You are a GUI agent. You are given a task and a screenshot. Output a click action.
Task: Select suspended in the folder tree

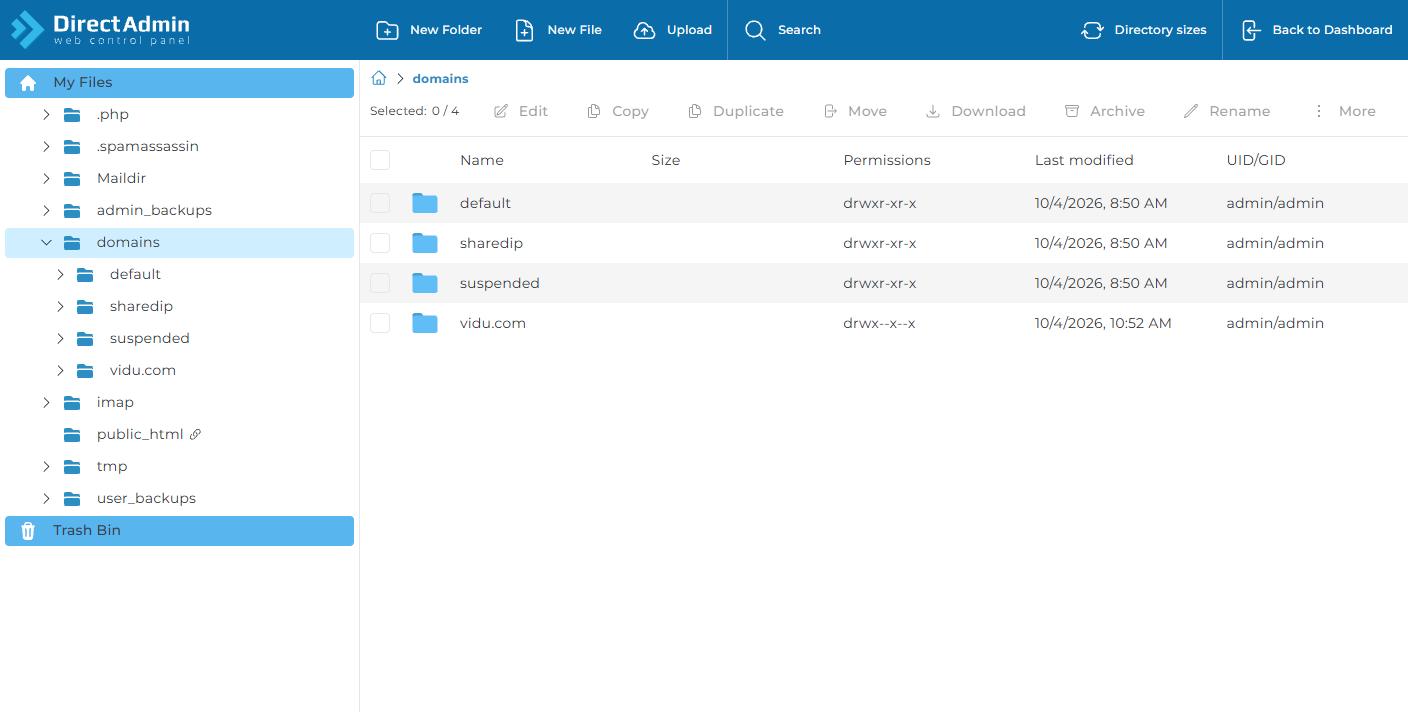[150, 339]
